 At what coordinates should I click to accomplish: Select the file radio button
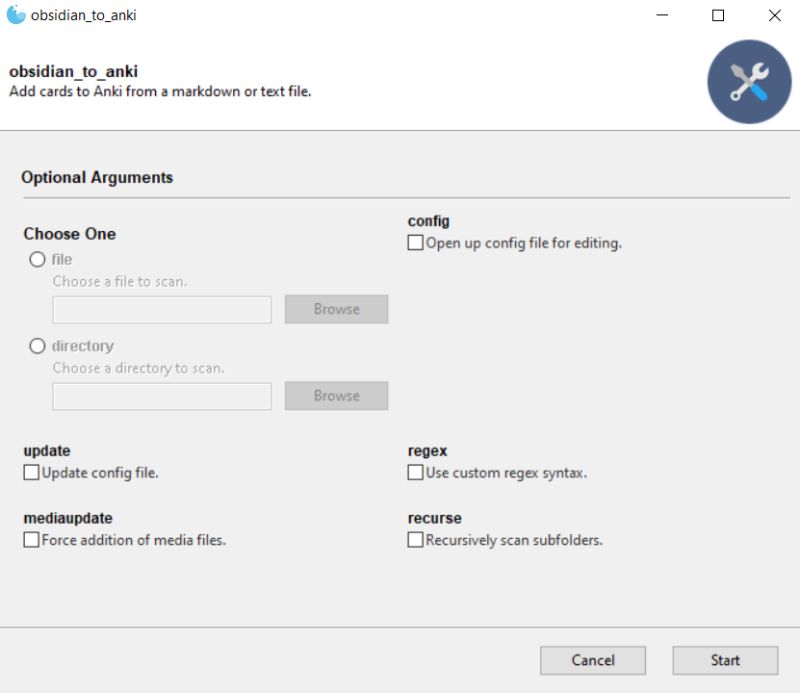(x=37, y=259)
